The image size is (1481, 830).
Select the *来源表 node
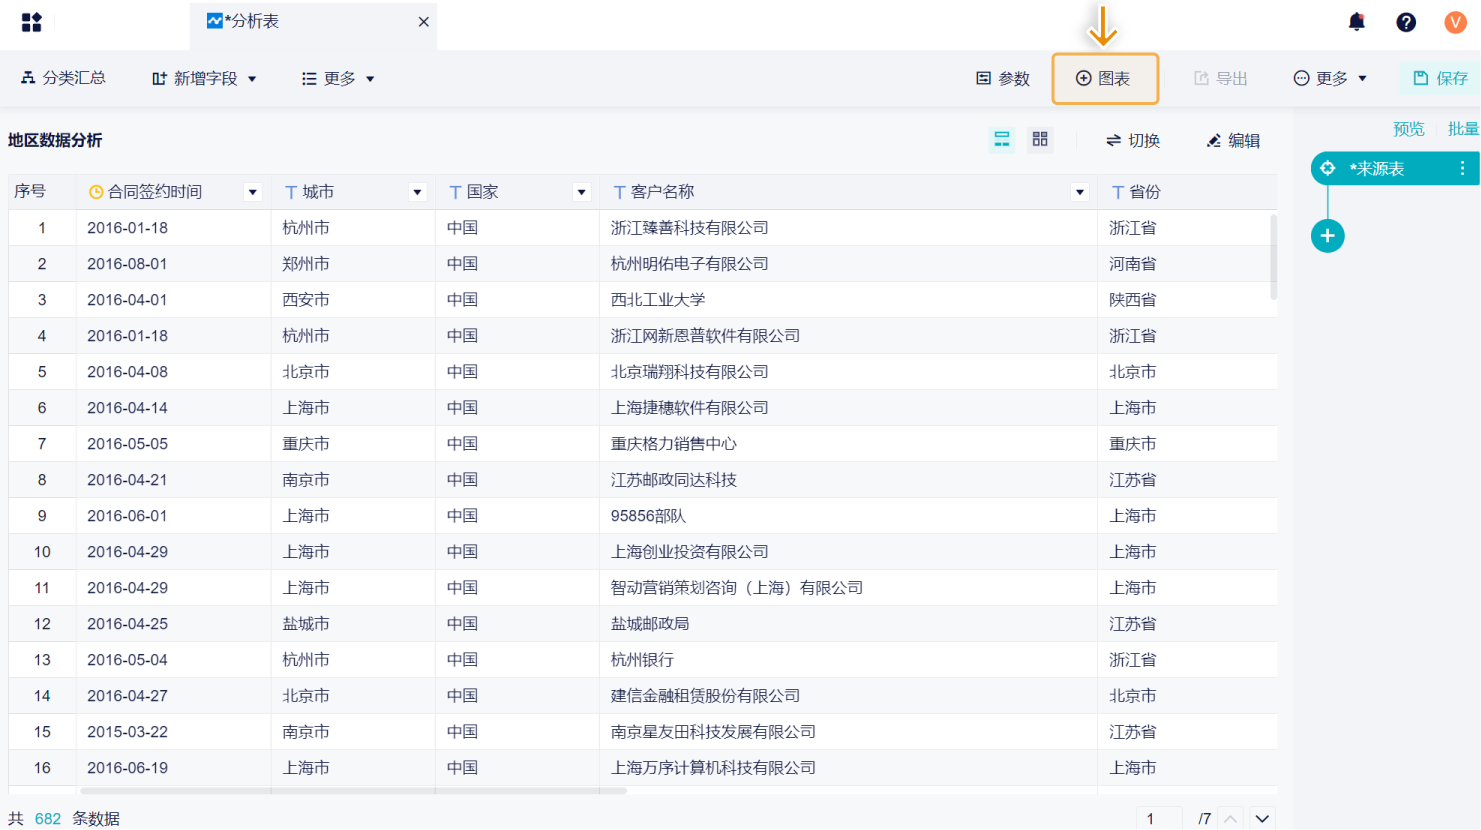pos(1394,169)
